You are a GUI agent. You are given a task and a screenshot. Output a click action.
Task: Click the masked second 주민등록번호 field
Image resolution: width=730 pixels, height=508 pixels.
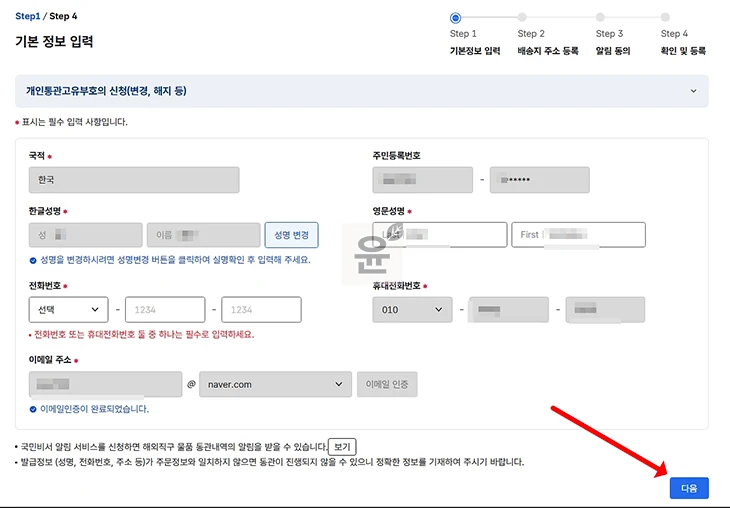point(540,180)
